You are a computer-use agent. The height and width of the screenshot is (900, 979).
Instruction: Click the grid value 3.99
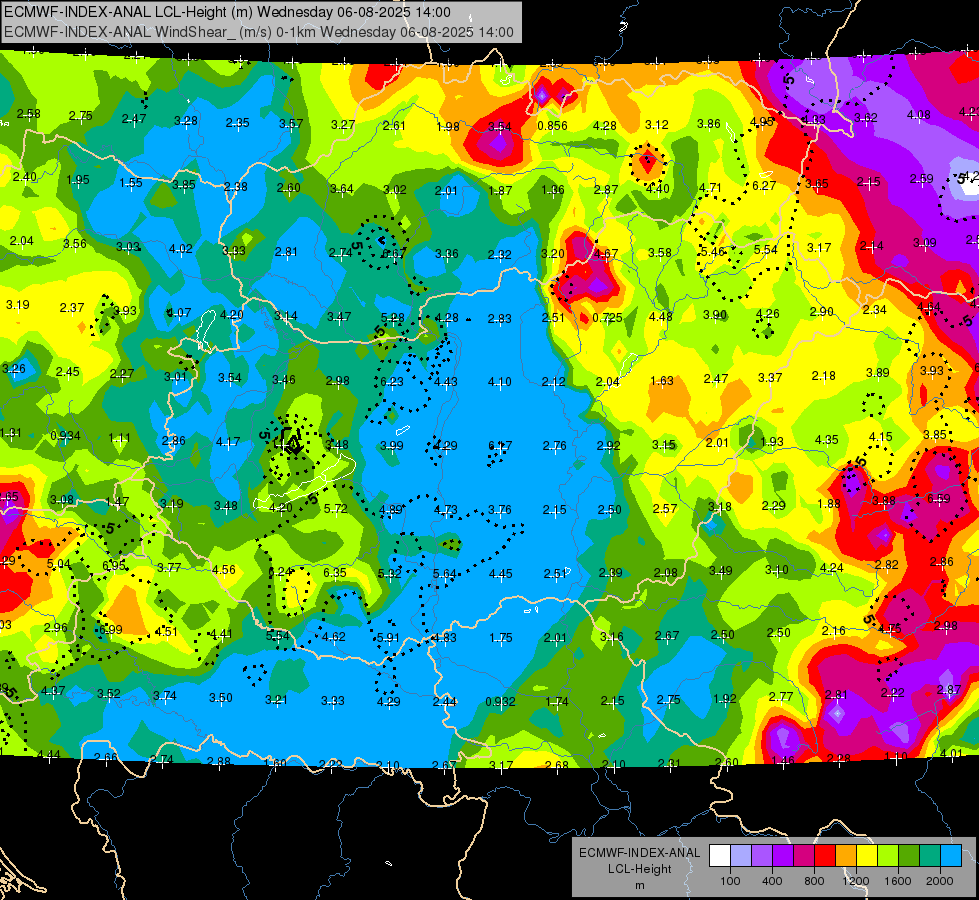[391, 445]
